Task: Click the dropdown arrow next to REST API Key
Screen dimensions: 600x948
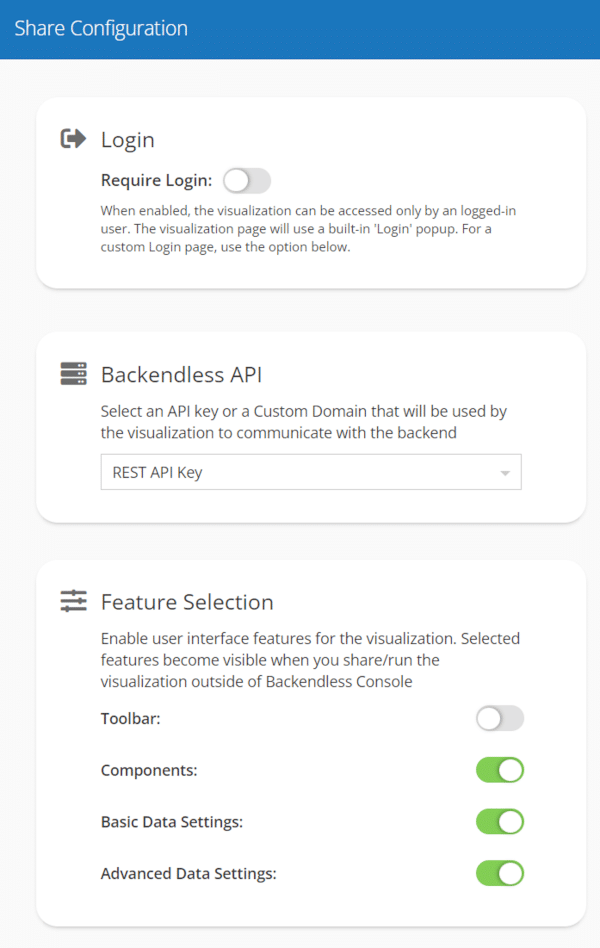Action: point(505,473)
